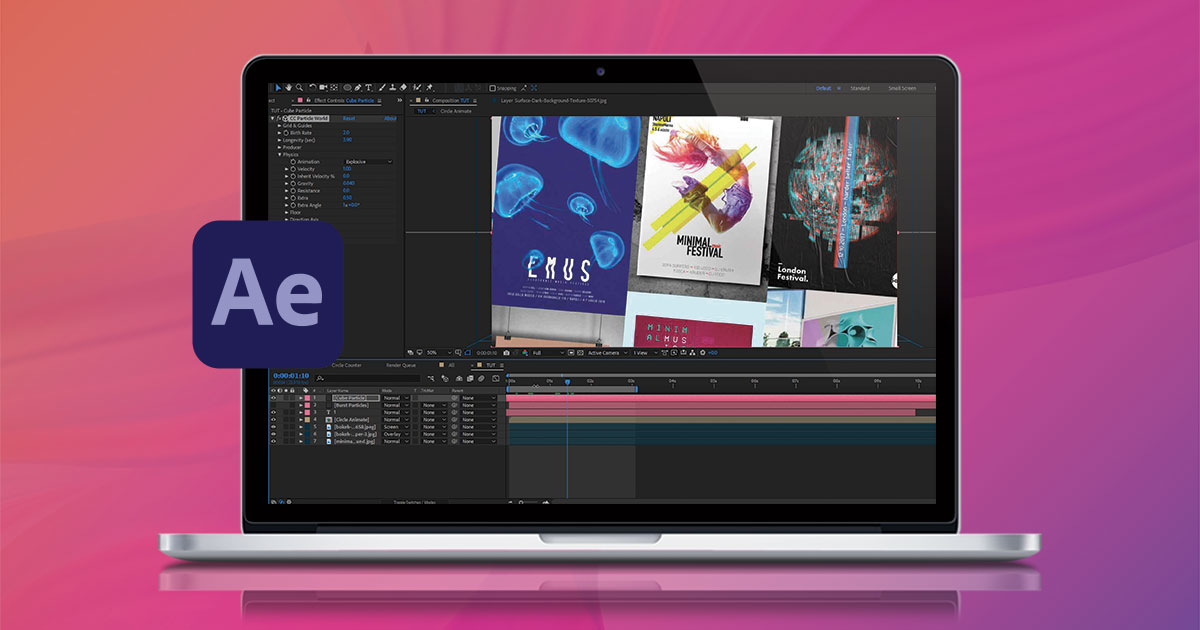Image resolution: width=1200 pixels, height=630 pixels.
Task: Click the motion blur icon in timeline
Action: tap(482, 379)
